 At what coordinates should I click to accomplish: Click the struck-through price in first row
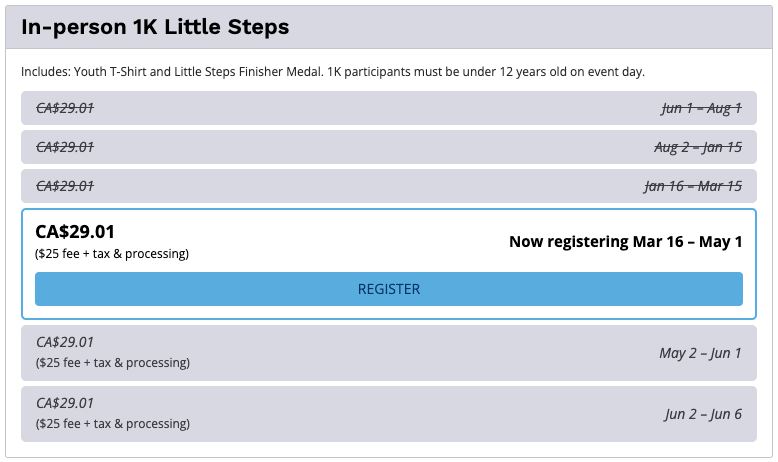click(x=65, y=108)
